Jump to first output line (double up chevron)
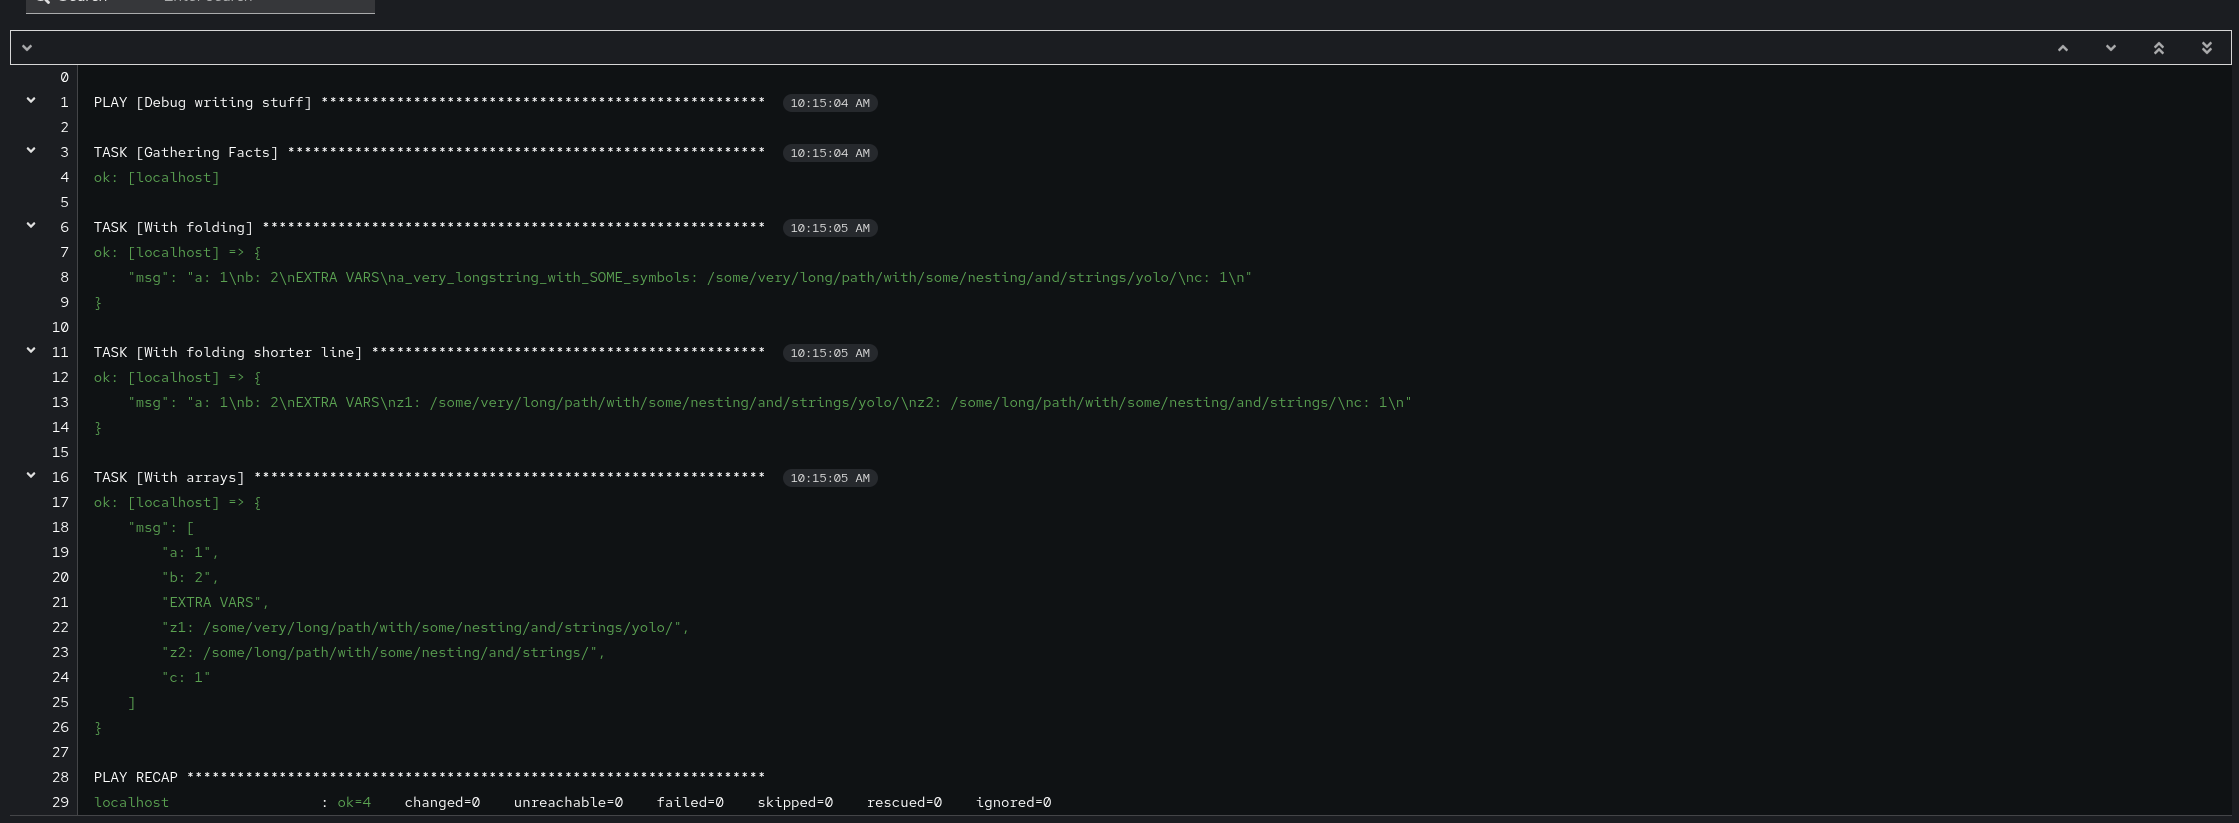The height and width of the screenshot is (823, 2239). (2158, 48)
